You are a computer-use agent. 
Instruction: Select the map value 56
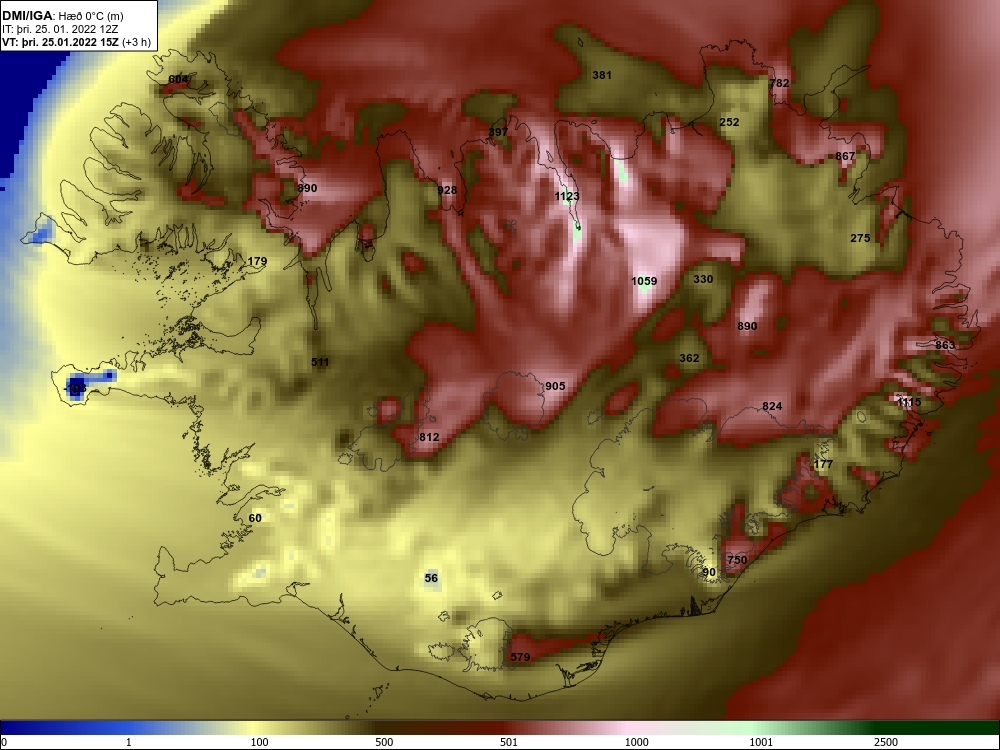pyautogui.click(x=431, y=578)
